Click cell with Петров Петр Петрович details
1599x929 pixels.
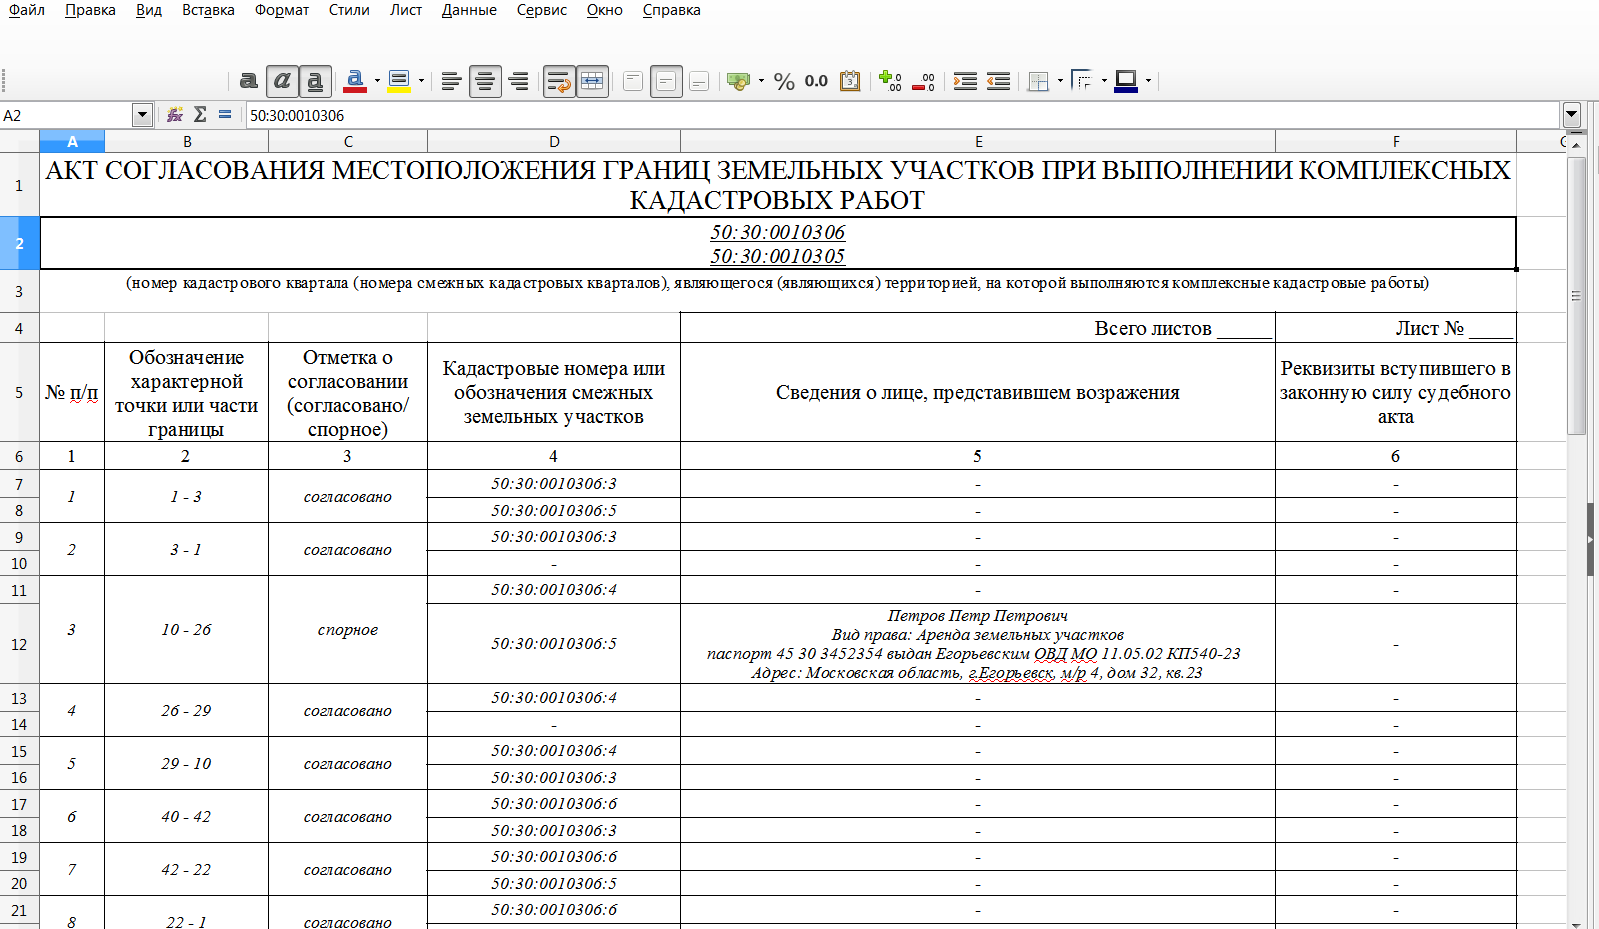coord(978,644)
